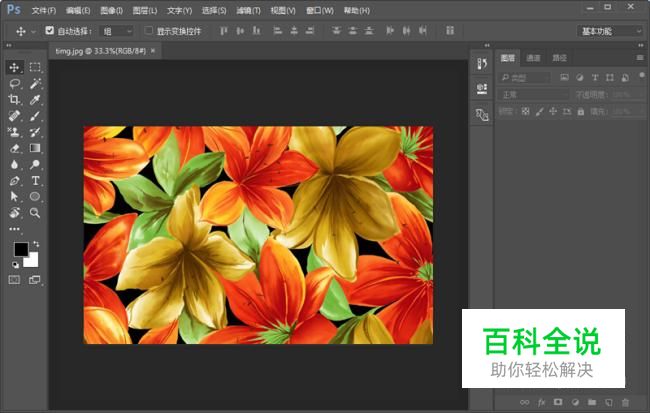Toggle the 自动选择 checkbox
This screenshot has width=650, height=413.
50,31
